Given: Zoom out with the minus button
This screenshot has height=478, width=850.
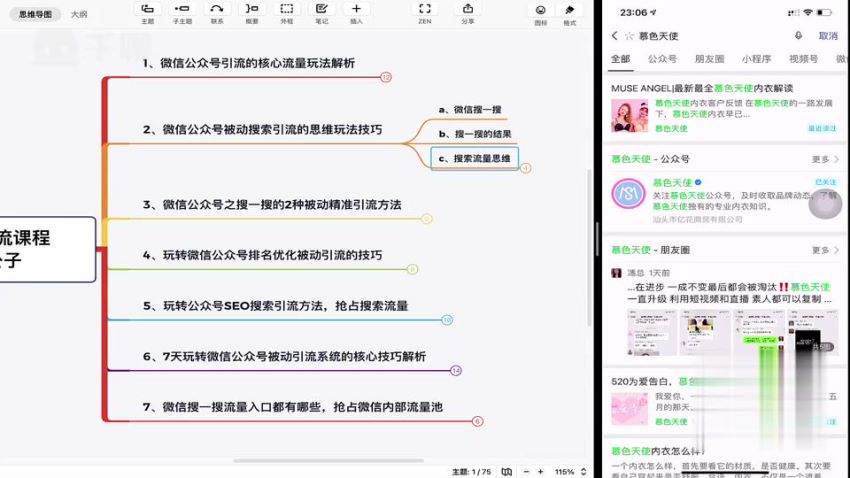Looking at the screenshot, I should pos(526,471).
